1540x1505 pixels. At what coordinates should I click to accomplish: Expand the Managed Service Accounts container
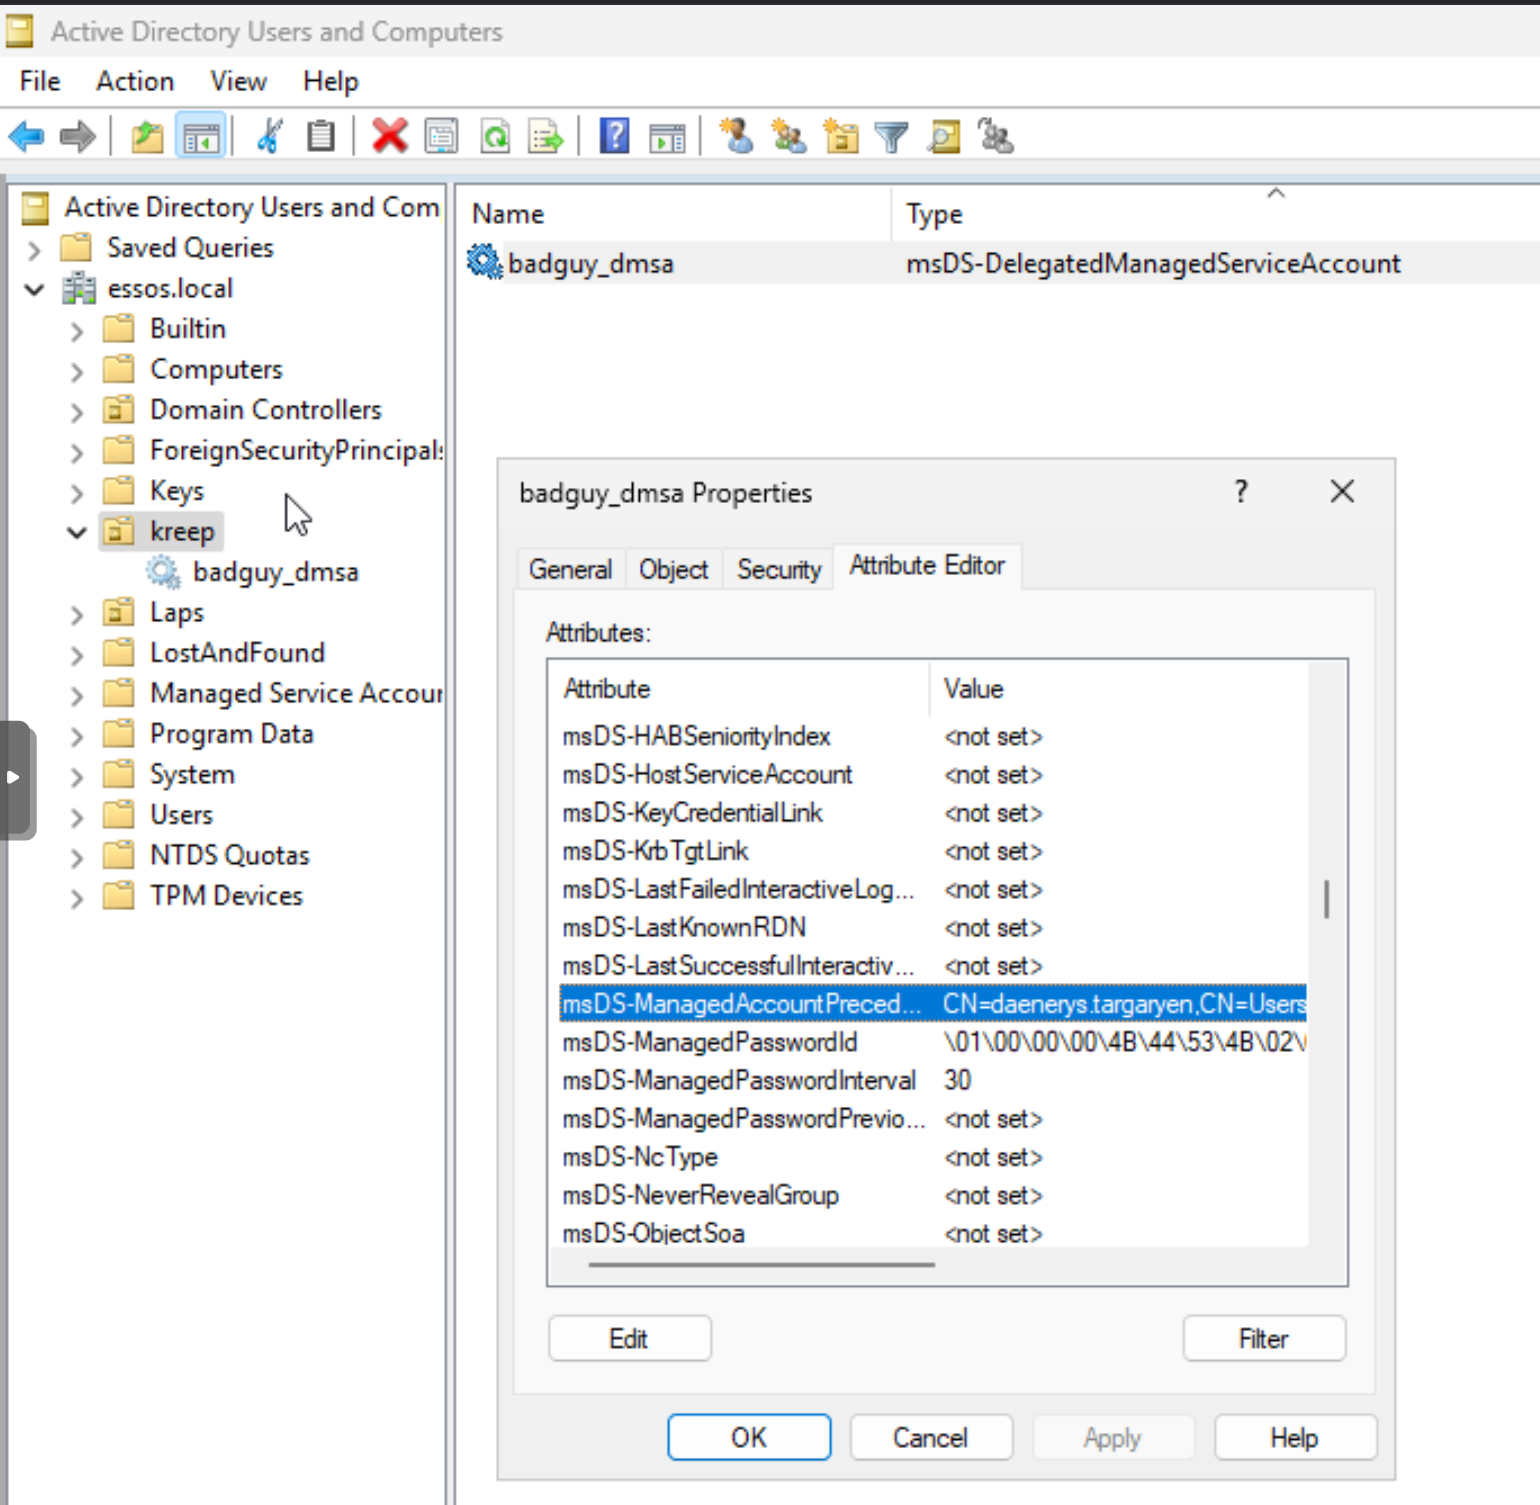click(x=77, y=695)
